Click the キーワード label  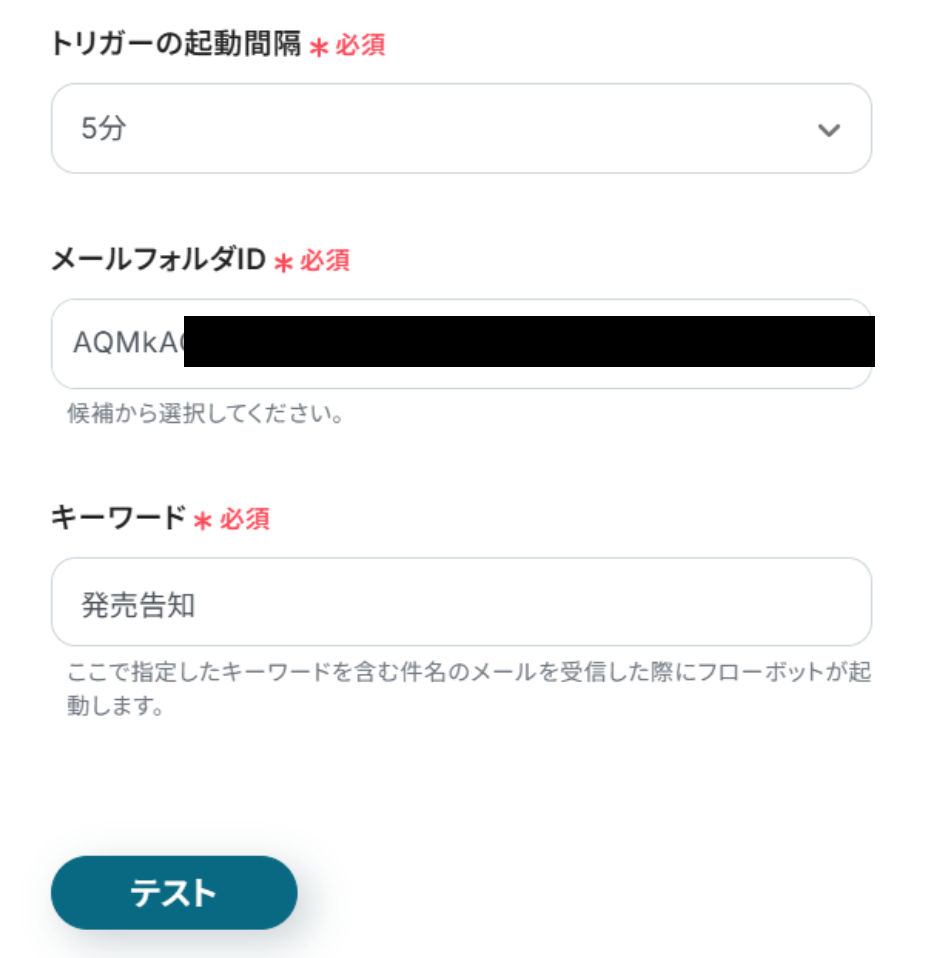[118, 518]
